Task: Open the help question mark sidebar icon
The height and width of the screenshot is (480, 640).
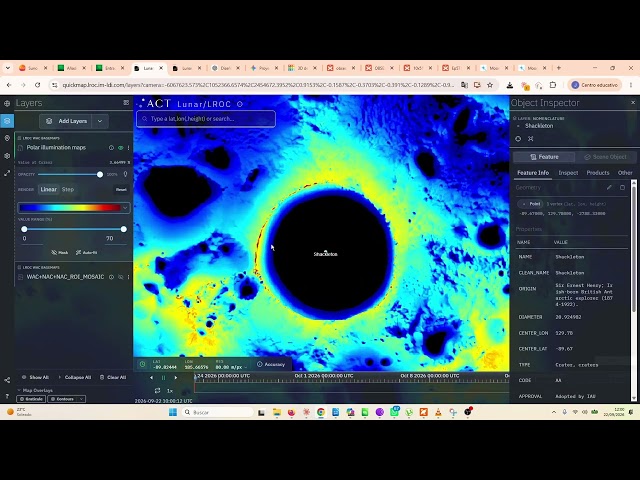Action: 7,396
